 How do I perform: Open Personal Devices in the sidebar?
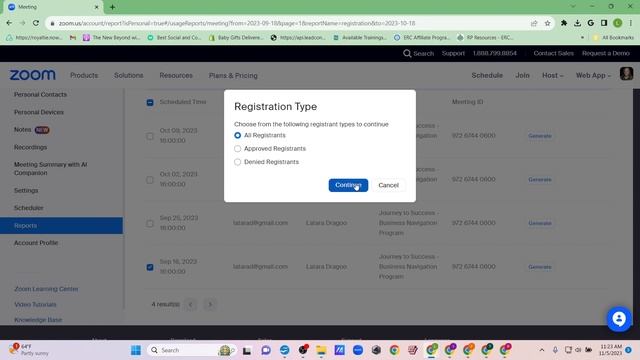(x=39, y=112)
